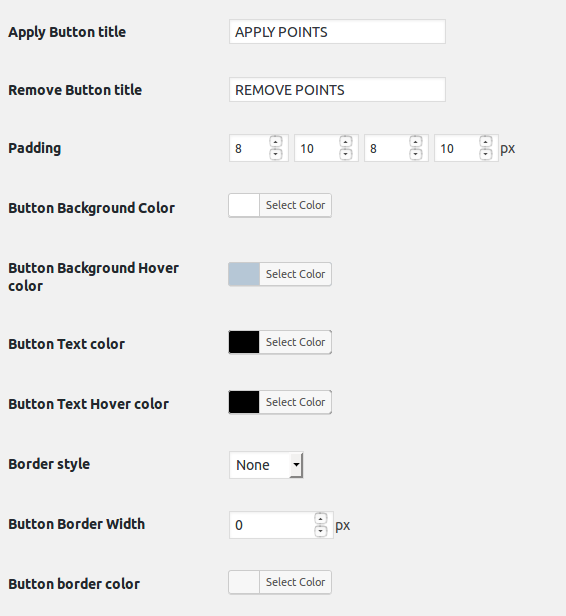Click the white Button Background Color swatch

244,205
